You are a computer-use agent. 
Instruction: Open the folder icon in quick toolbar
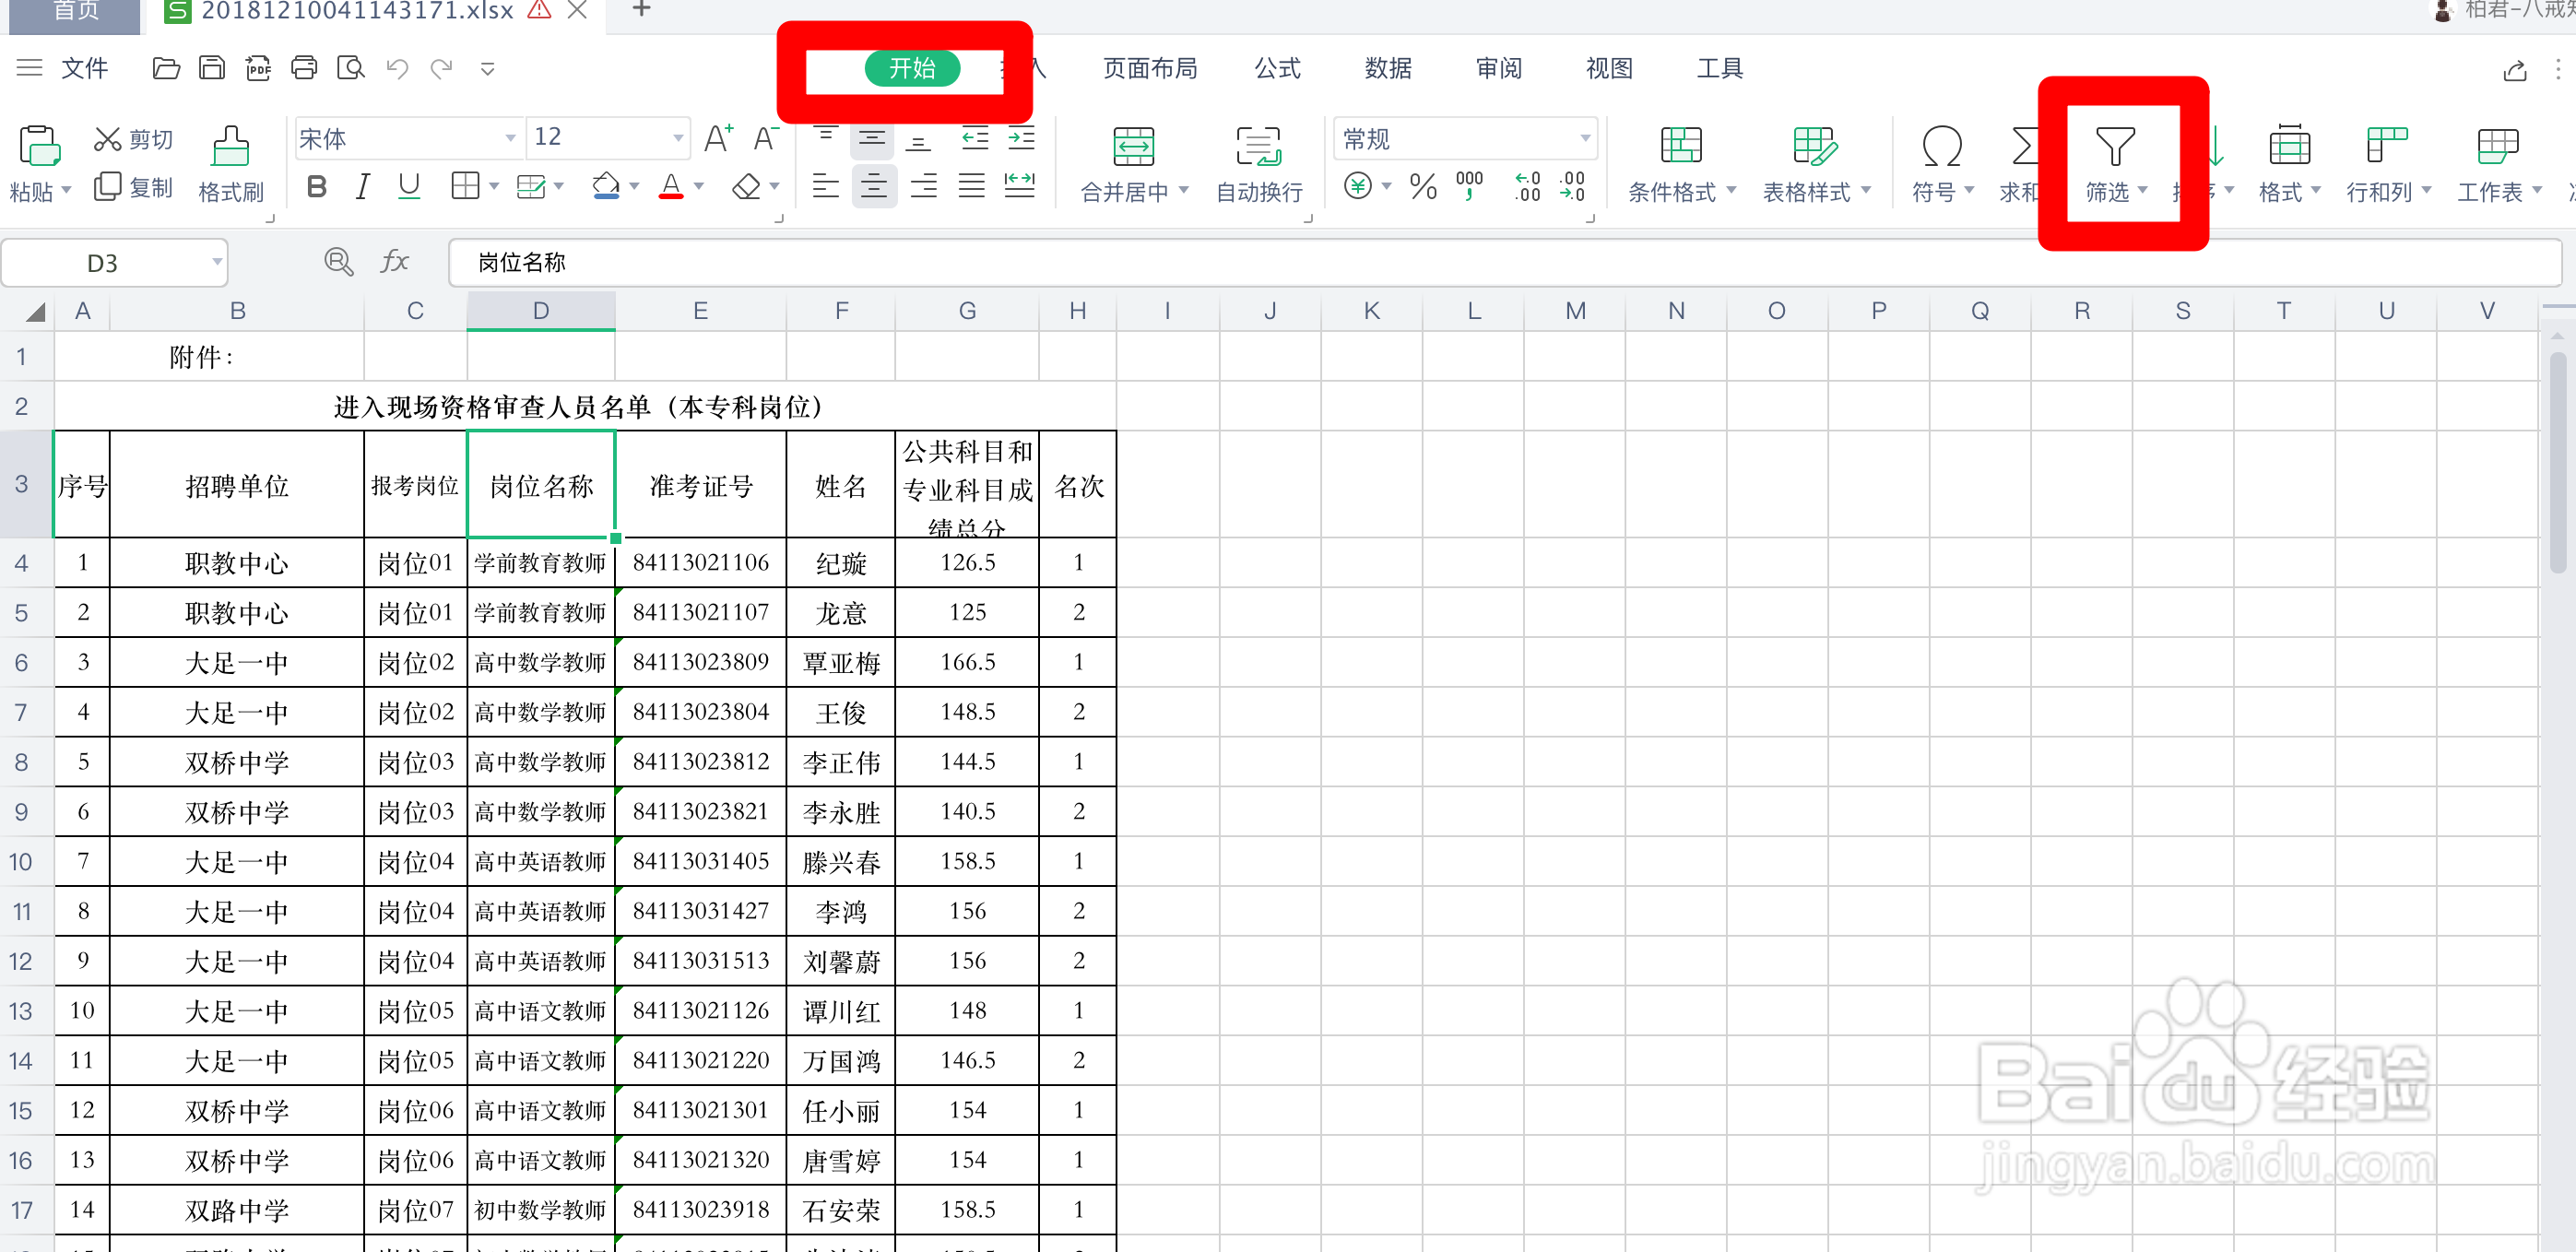point(166,68)
